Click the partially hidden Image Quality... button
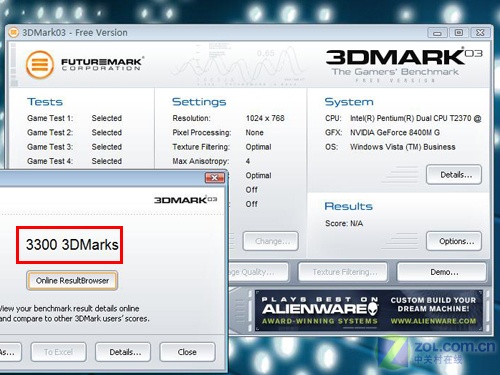This screenshot has height=375, width=500. pyautogui.click(x=259, y=272)
